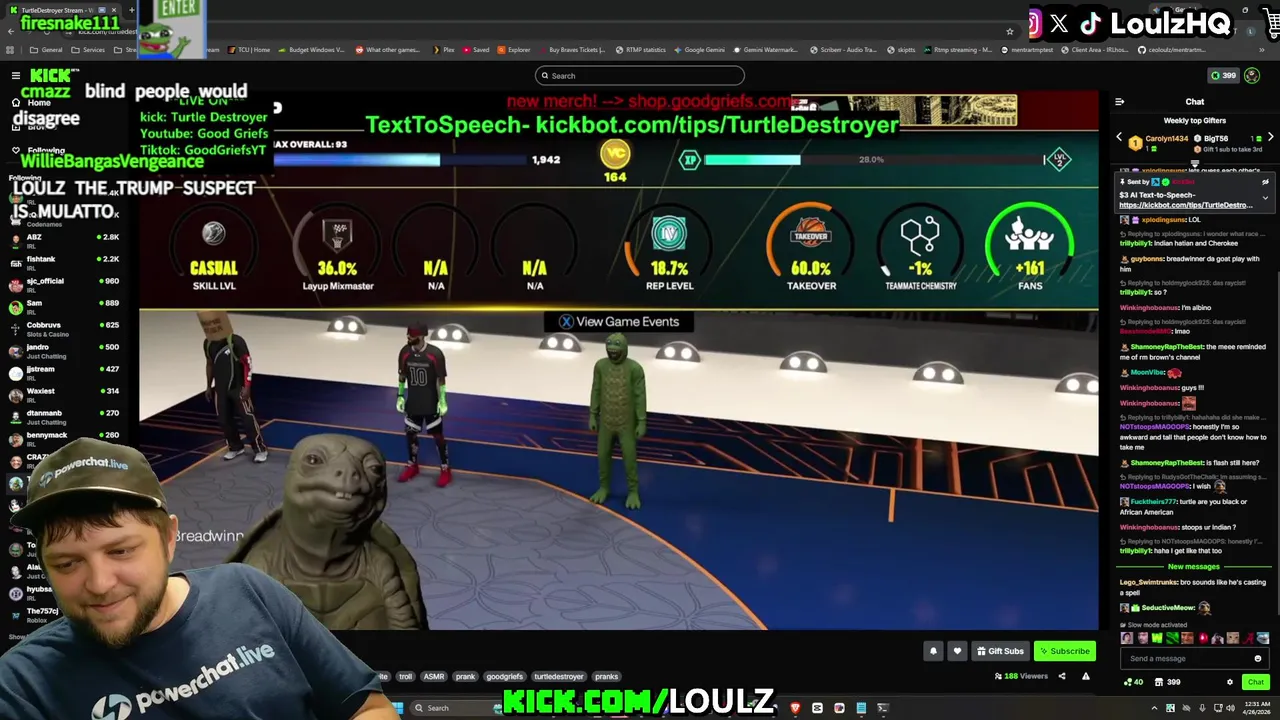Open channel points balance showing 40
The height and width of the screenshot is (720, 1280).
(x=1133, y=682)
